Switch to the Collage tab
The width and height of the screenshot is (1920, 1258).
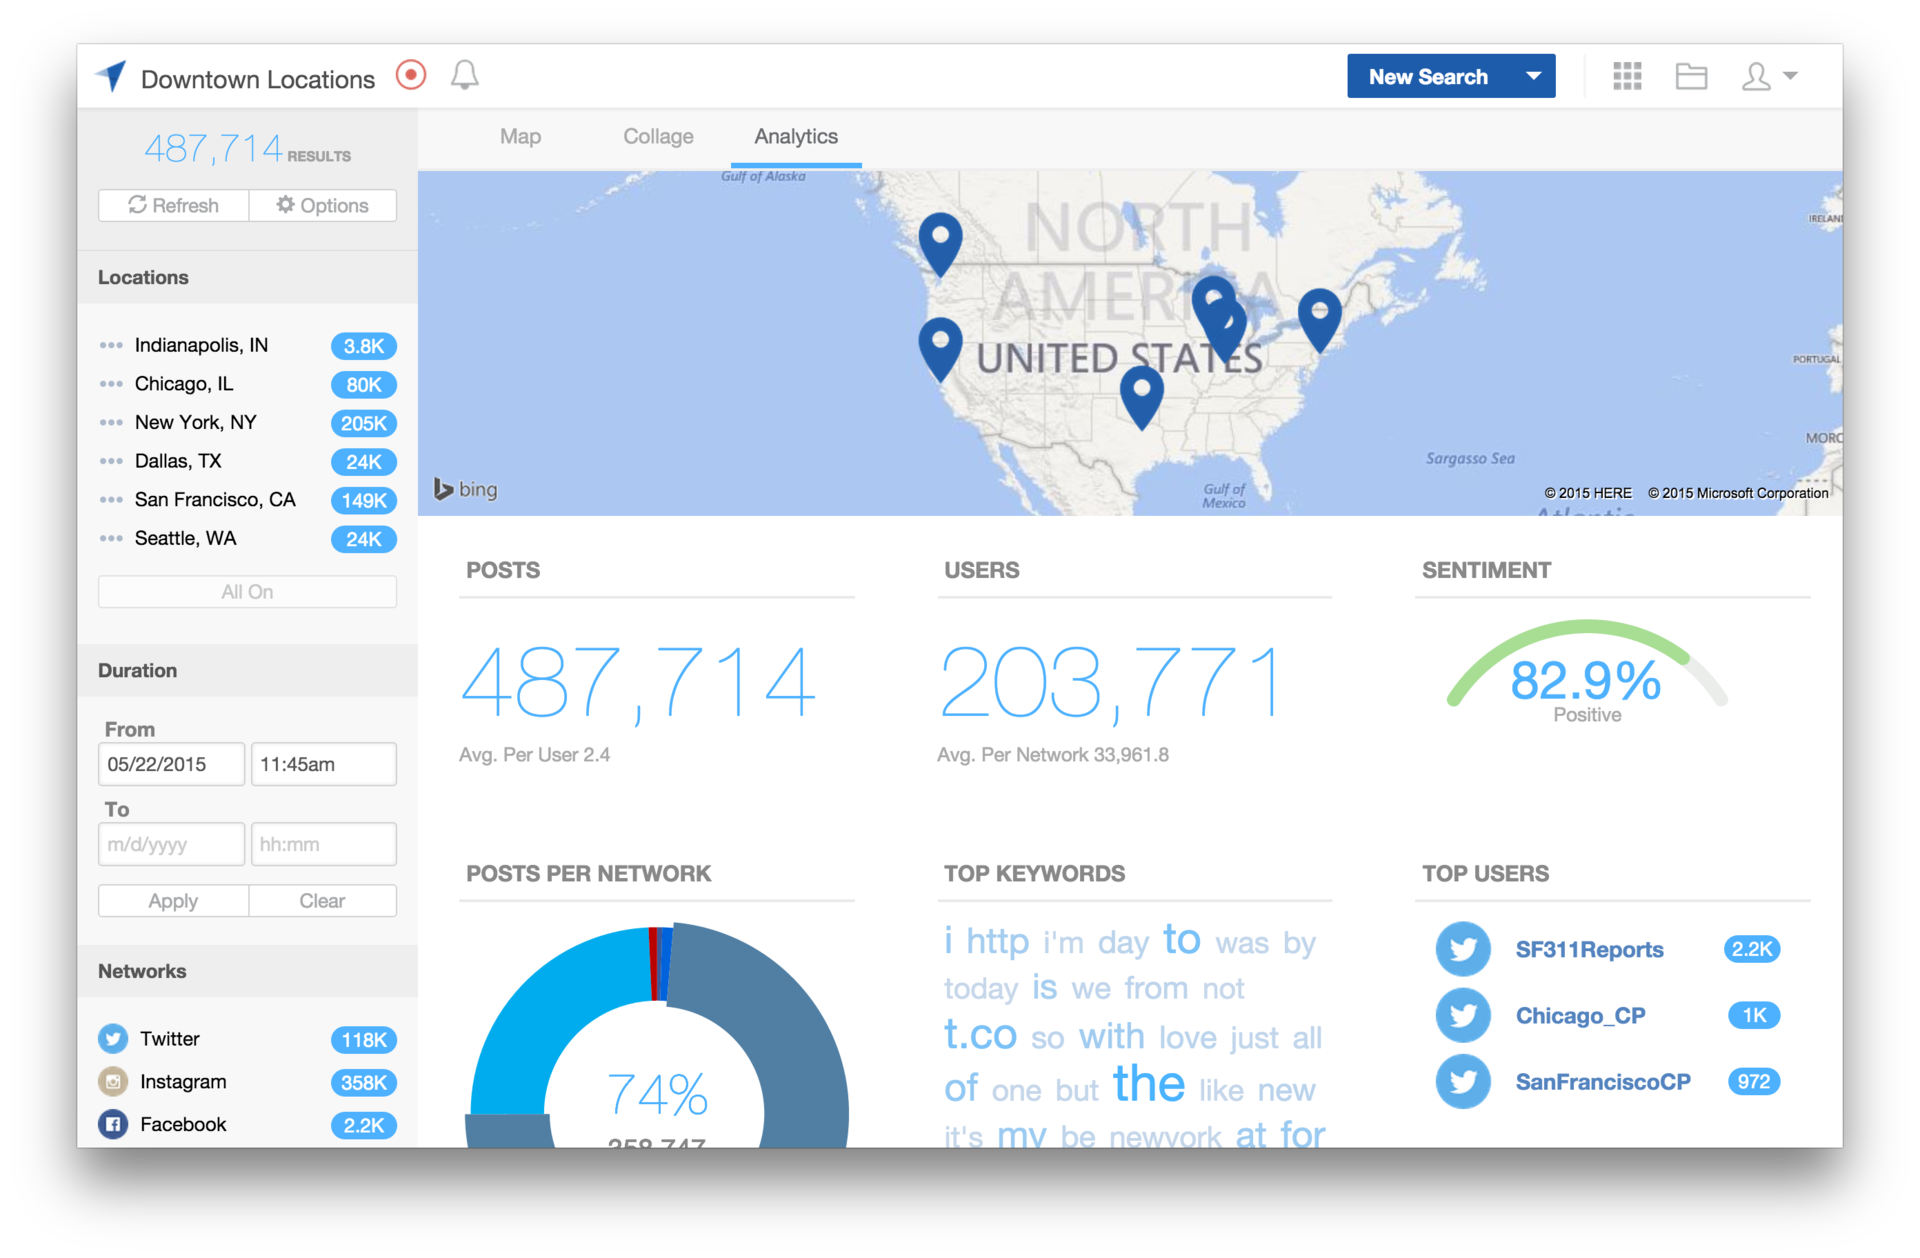click(x=658, y=137)
